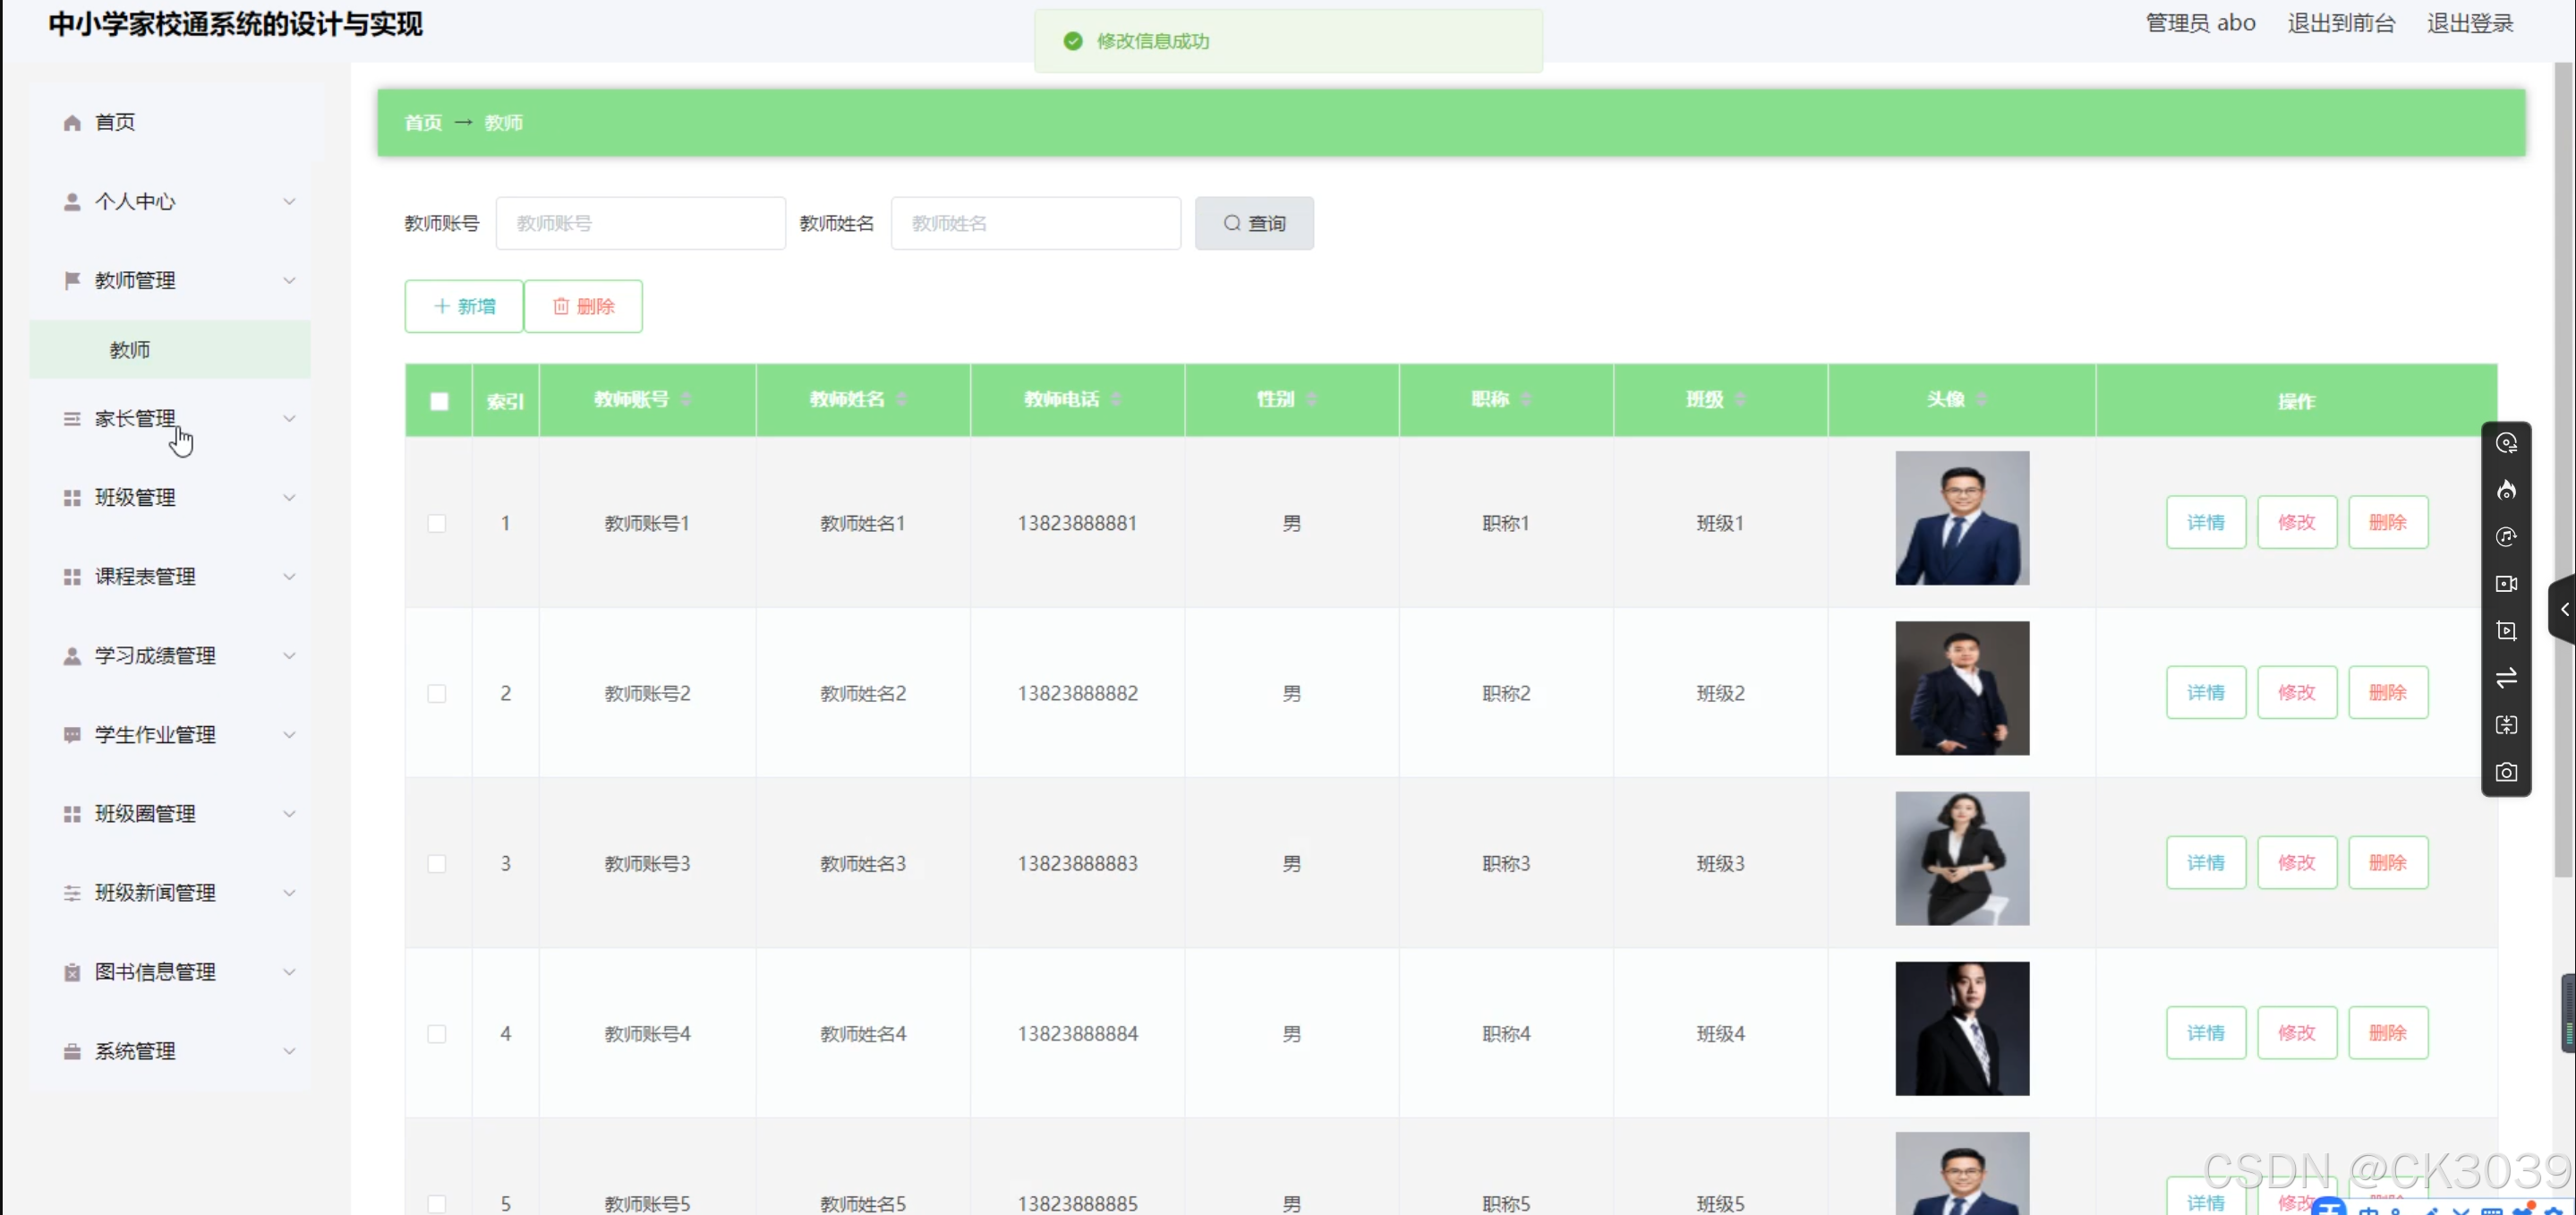Tick the checkbox for teacher row 3

437,863
